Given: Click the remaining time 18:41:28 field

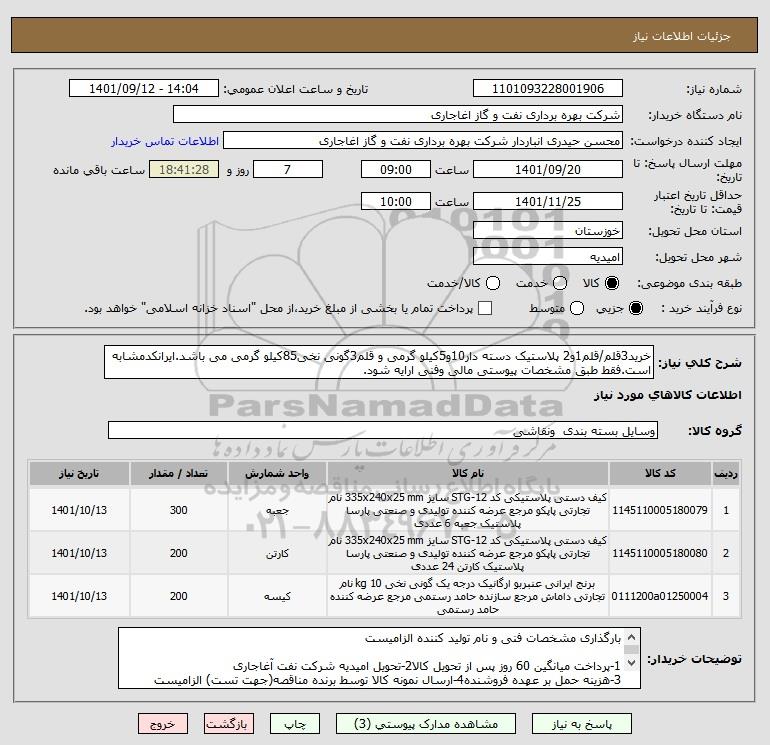Looking at the screenshot, I should (184, 169).
